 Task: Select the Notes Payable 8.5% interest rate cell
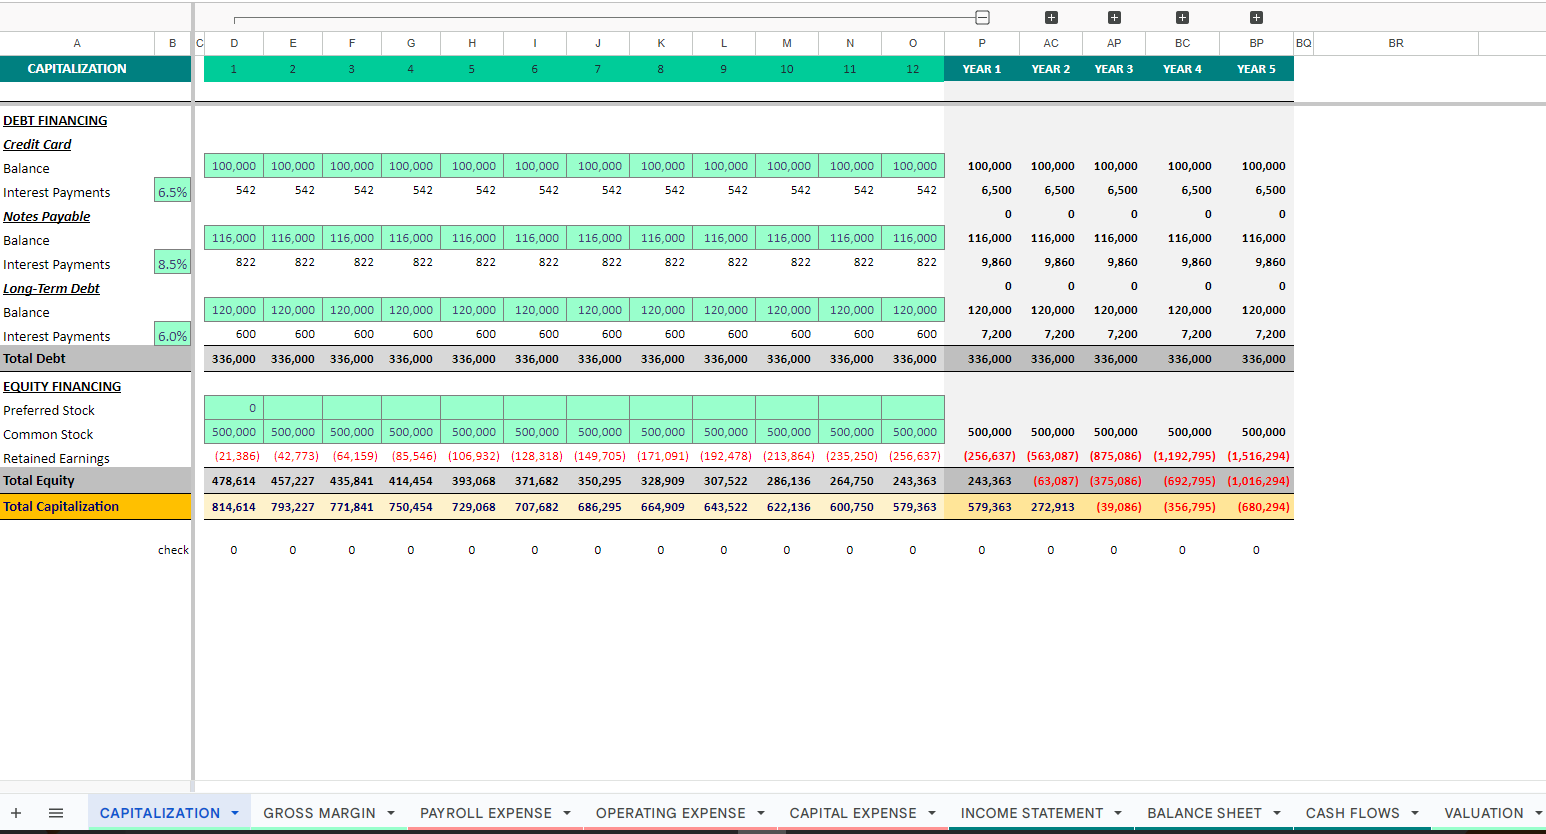click(x=172, y=263)
